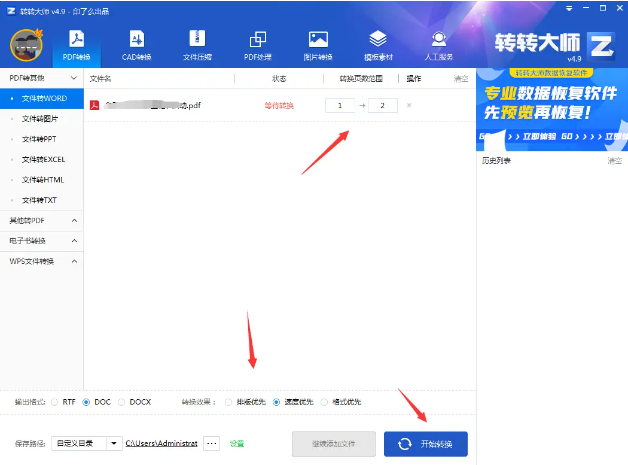Click the end page field showing 2
Viewport: 628px width, 465px height.
click(x=383, y=105)
